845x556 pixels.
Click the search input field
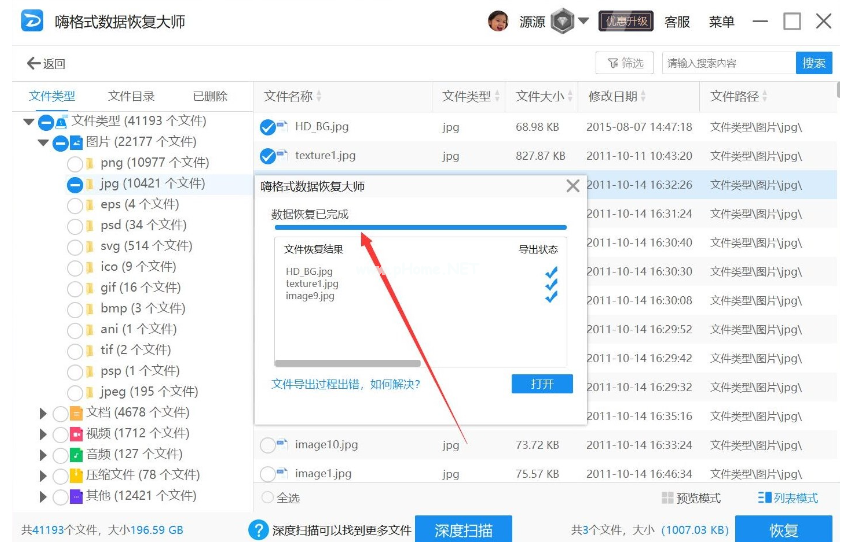click(x=728, y=63)
